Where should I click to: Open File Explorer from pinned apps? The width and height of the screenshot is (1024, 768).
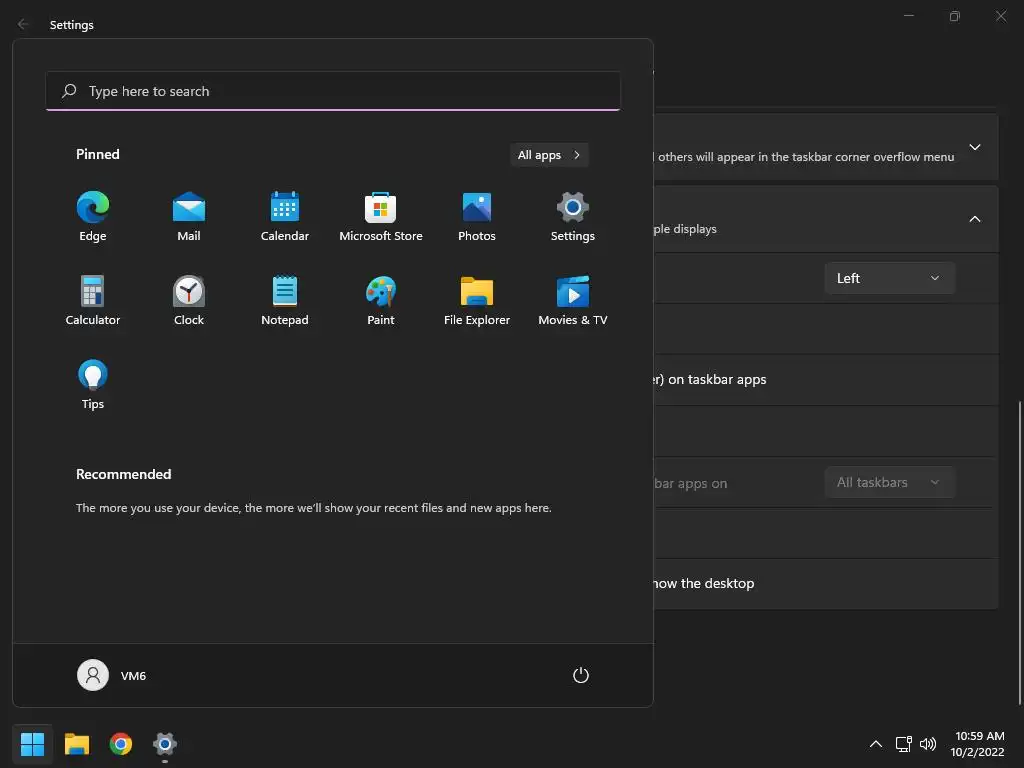[x=477, y=301]
